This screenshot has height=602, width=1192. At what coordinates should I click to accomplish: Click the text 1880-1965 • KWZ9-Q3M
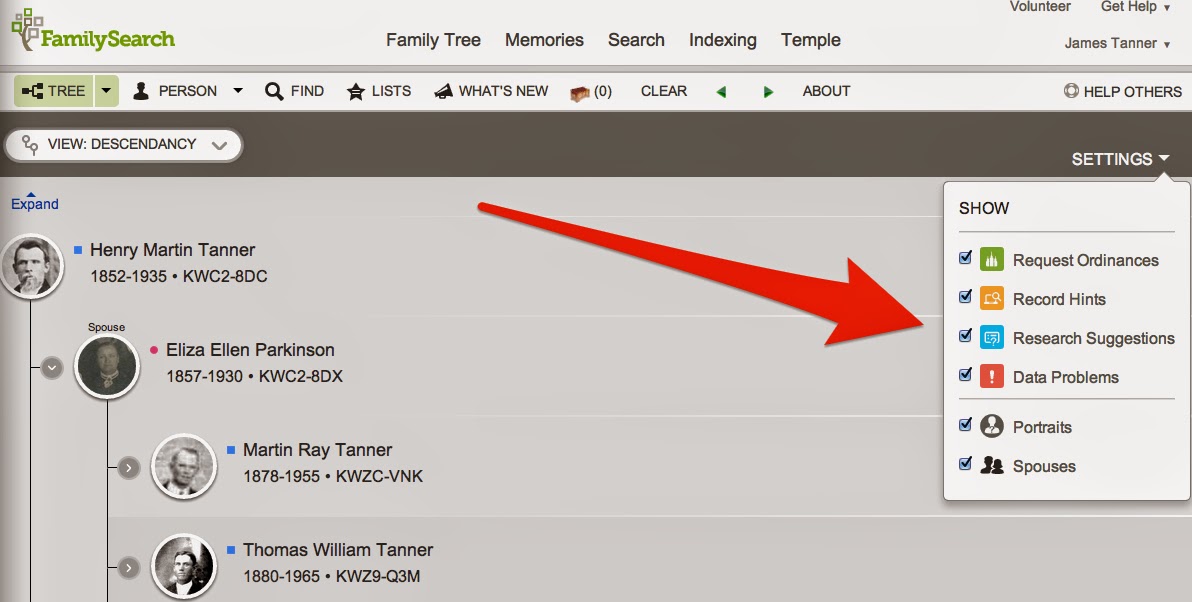[x=331, y=578]
